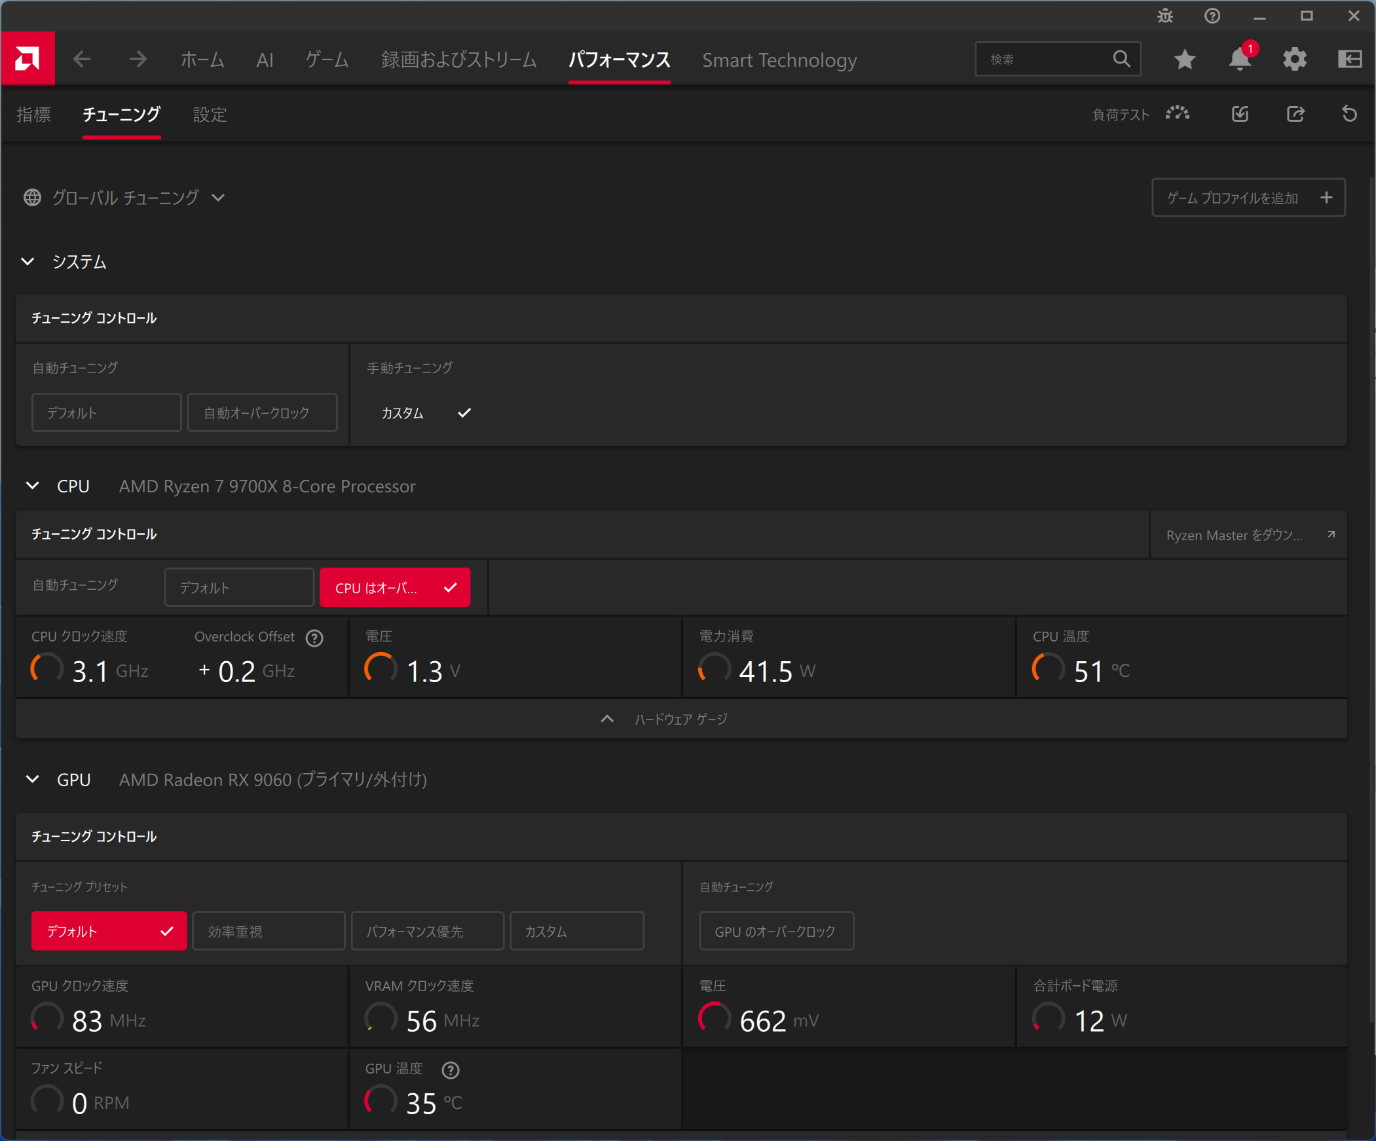Collapse the GPU section
Viewport: 1376px width, 1141px height.
(33, 780)
